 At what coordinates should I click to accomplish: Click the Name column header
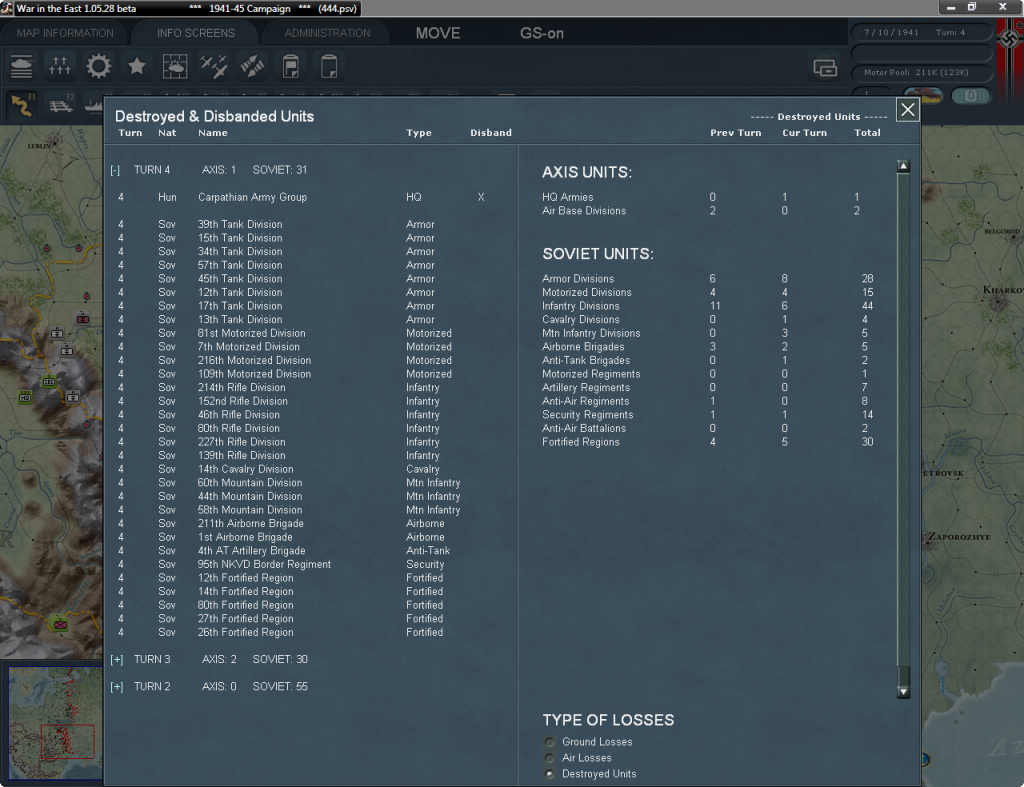[x=213, y=133]
